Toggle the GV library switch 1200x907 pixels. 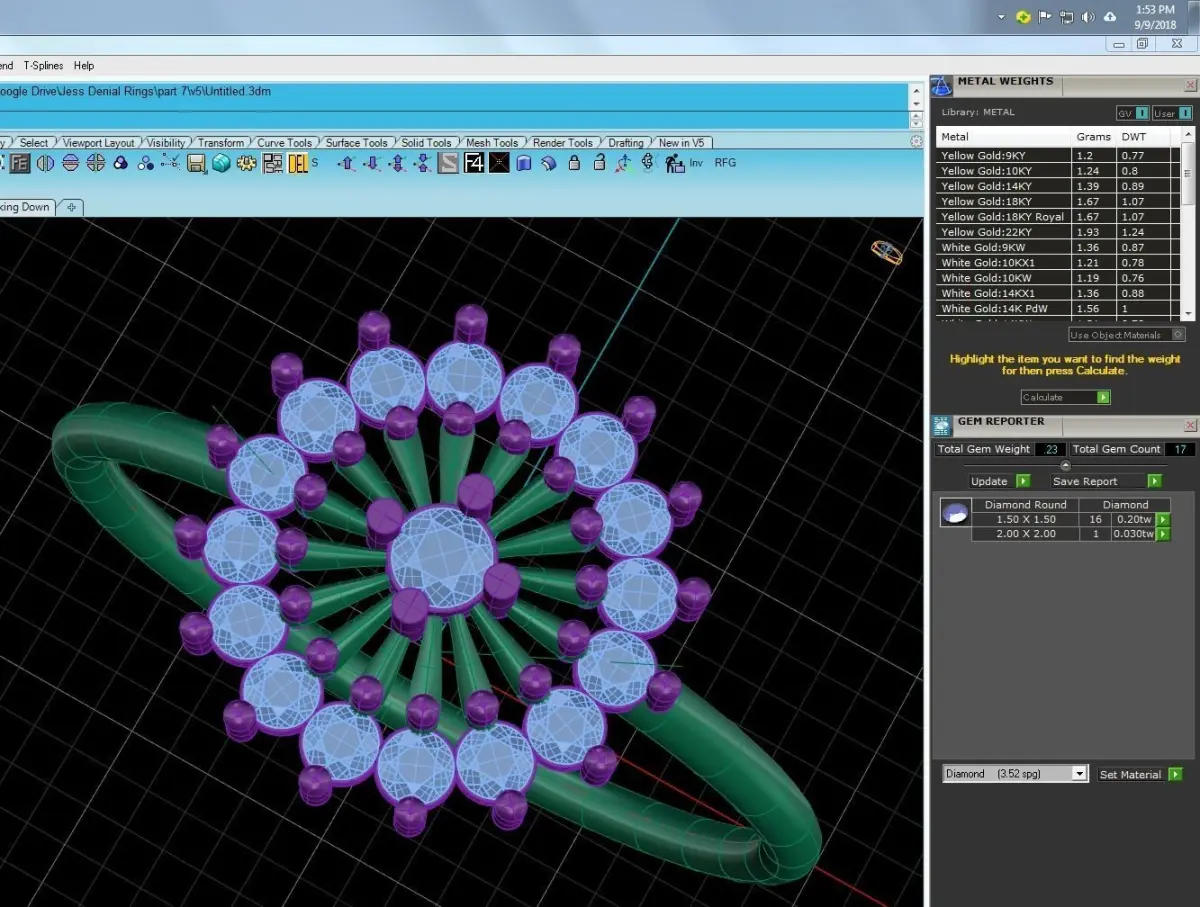[1132, 113]
